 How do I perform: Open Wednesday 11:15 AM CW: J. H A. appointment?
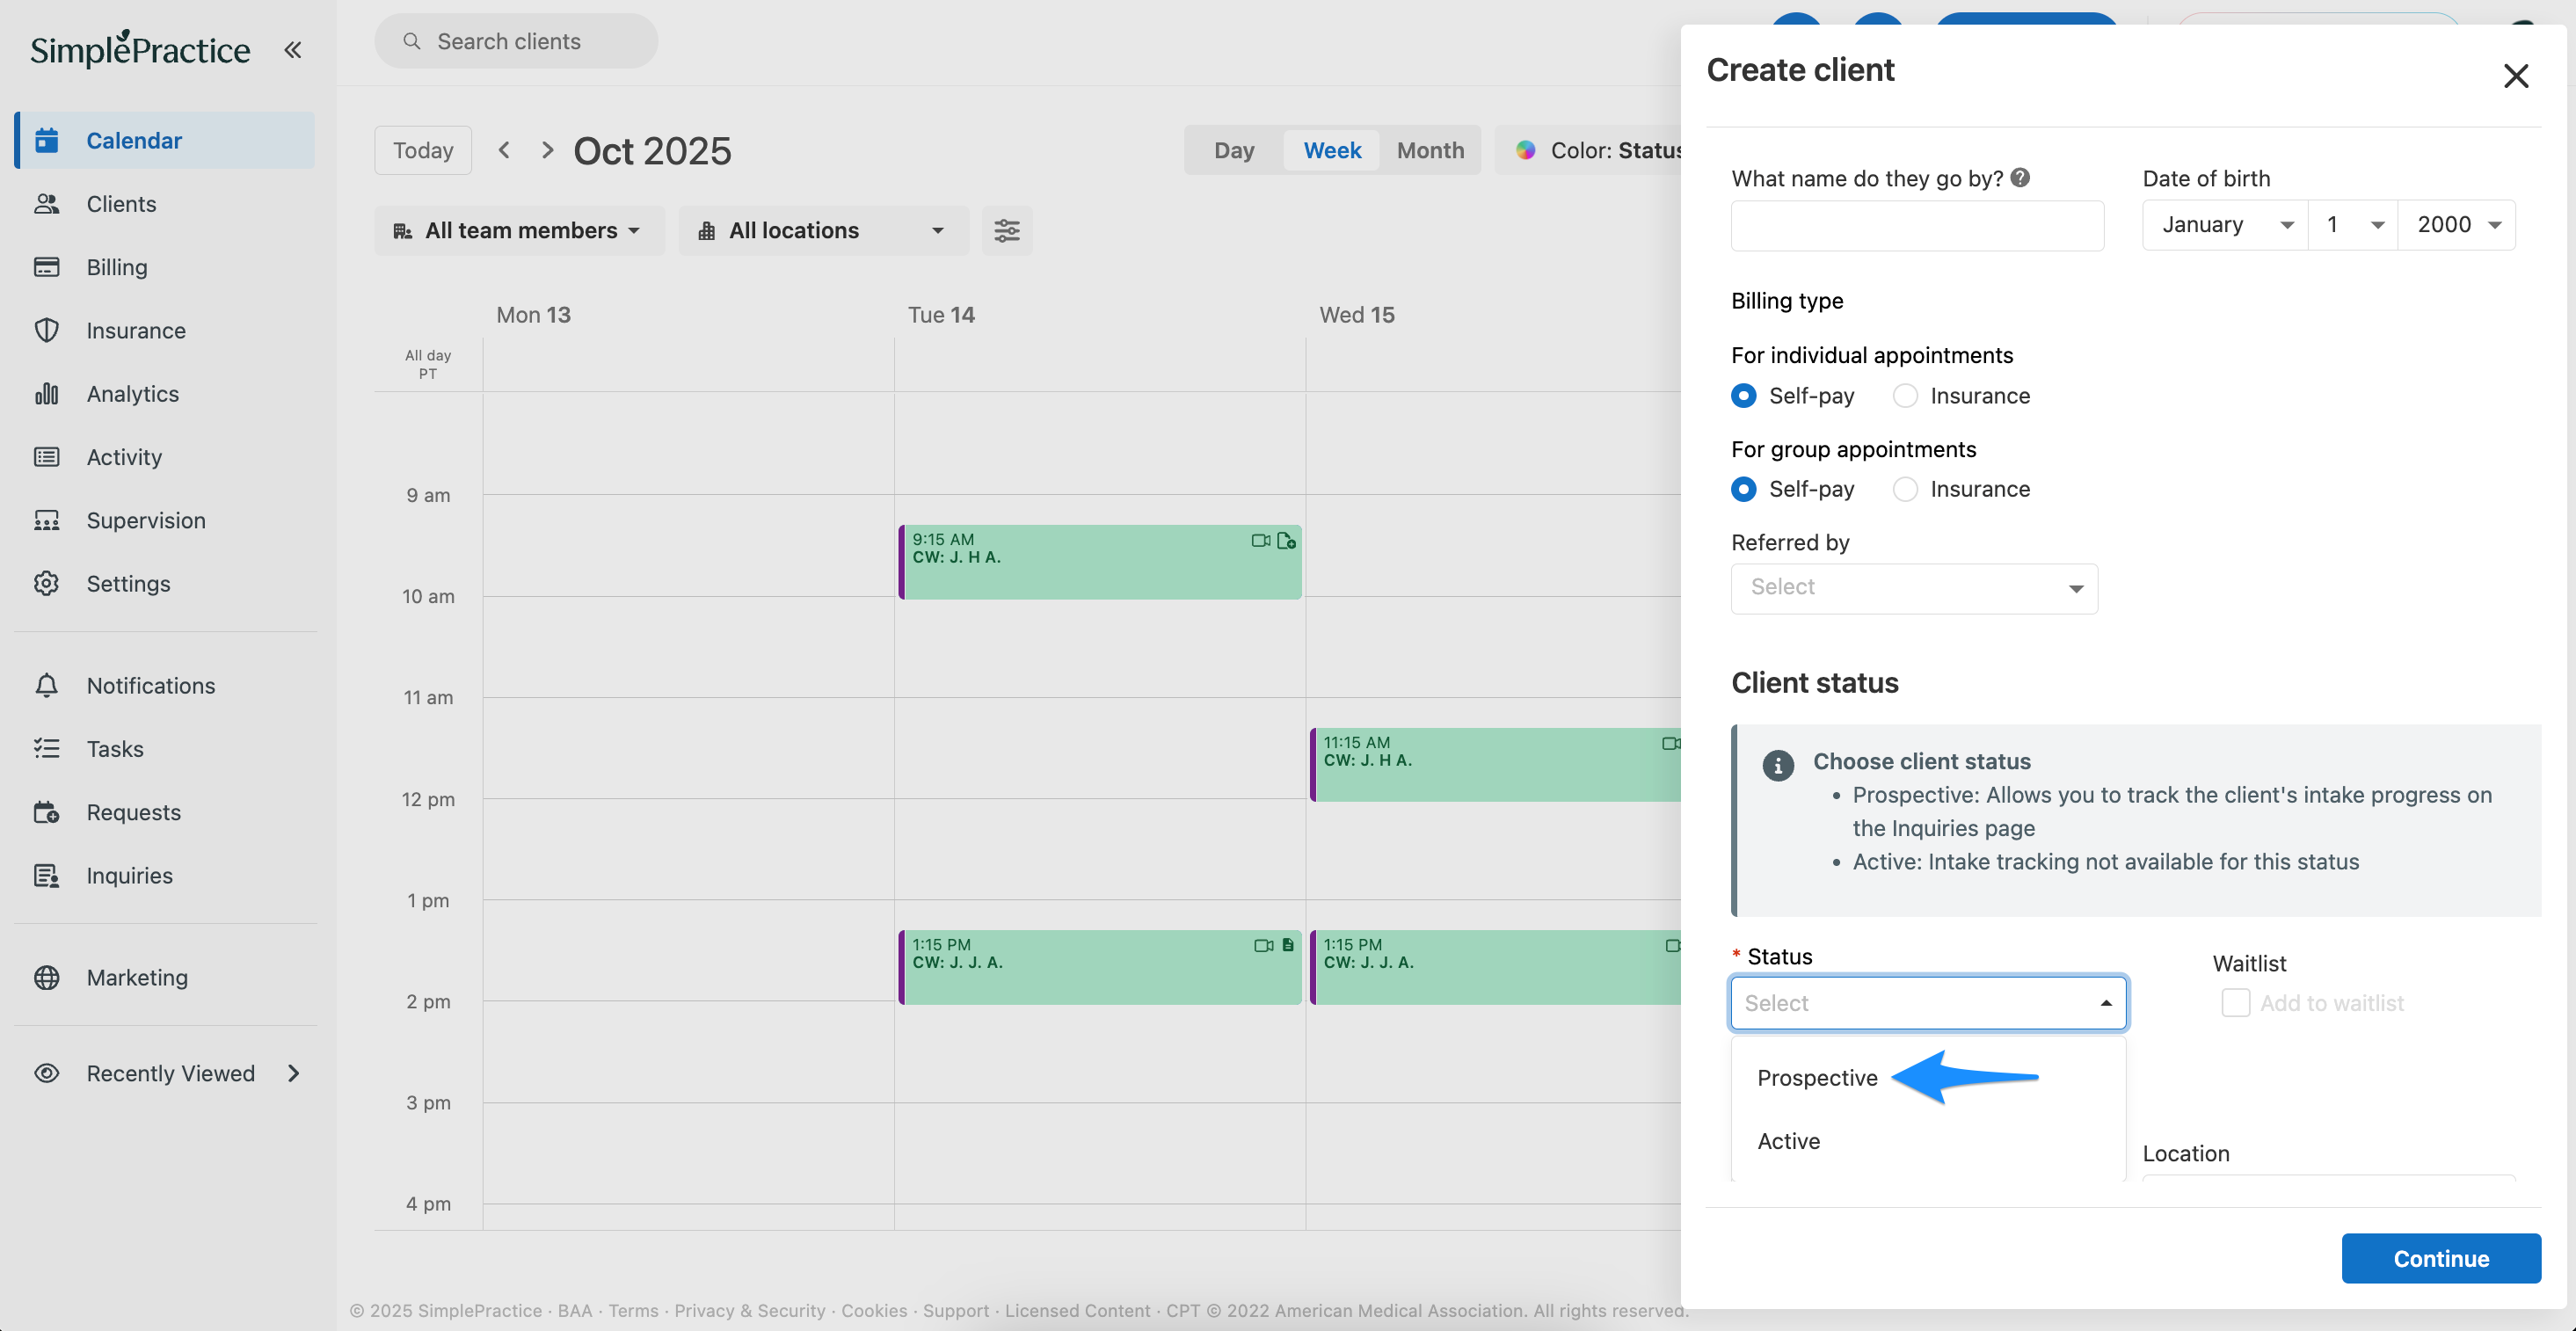pos(1495,765)
